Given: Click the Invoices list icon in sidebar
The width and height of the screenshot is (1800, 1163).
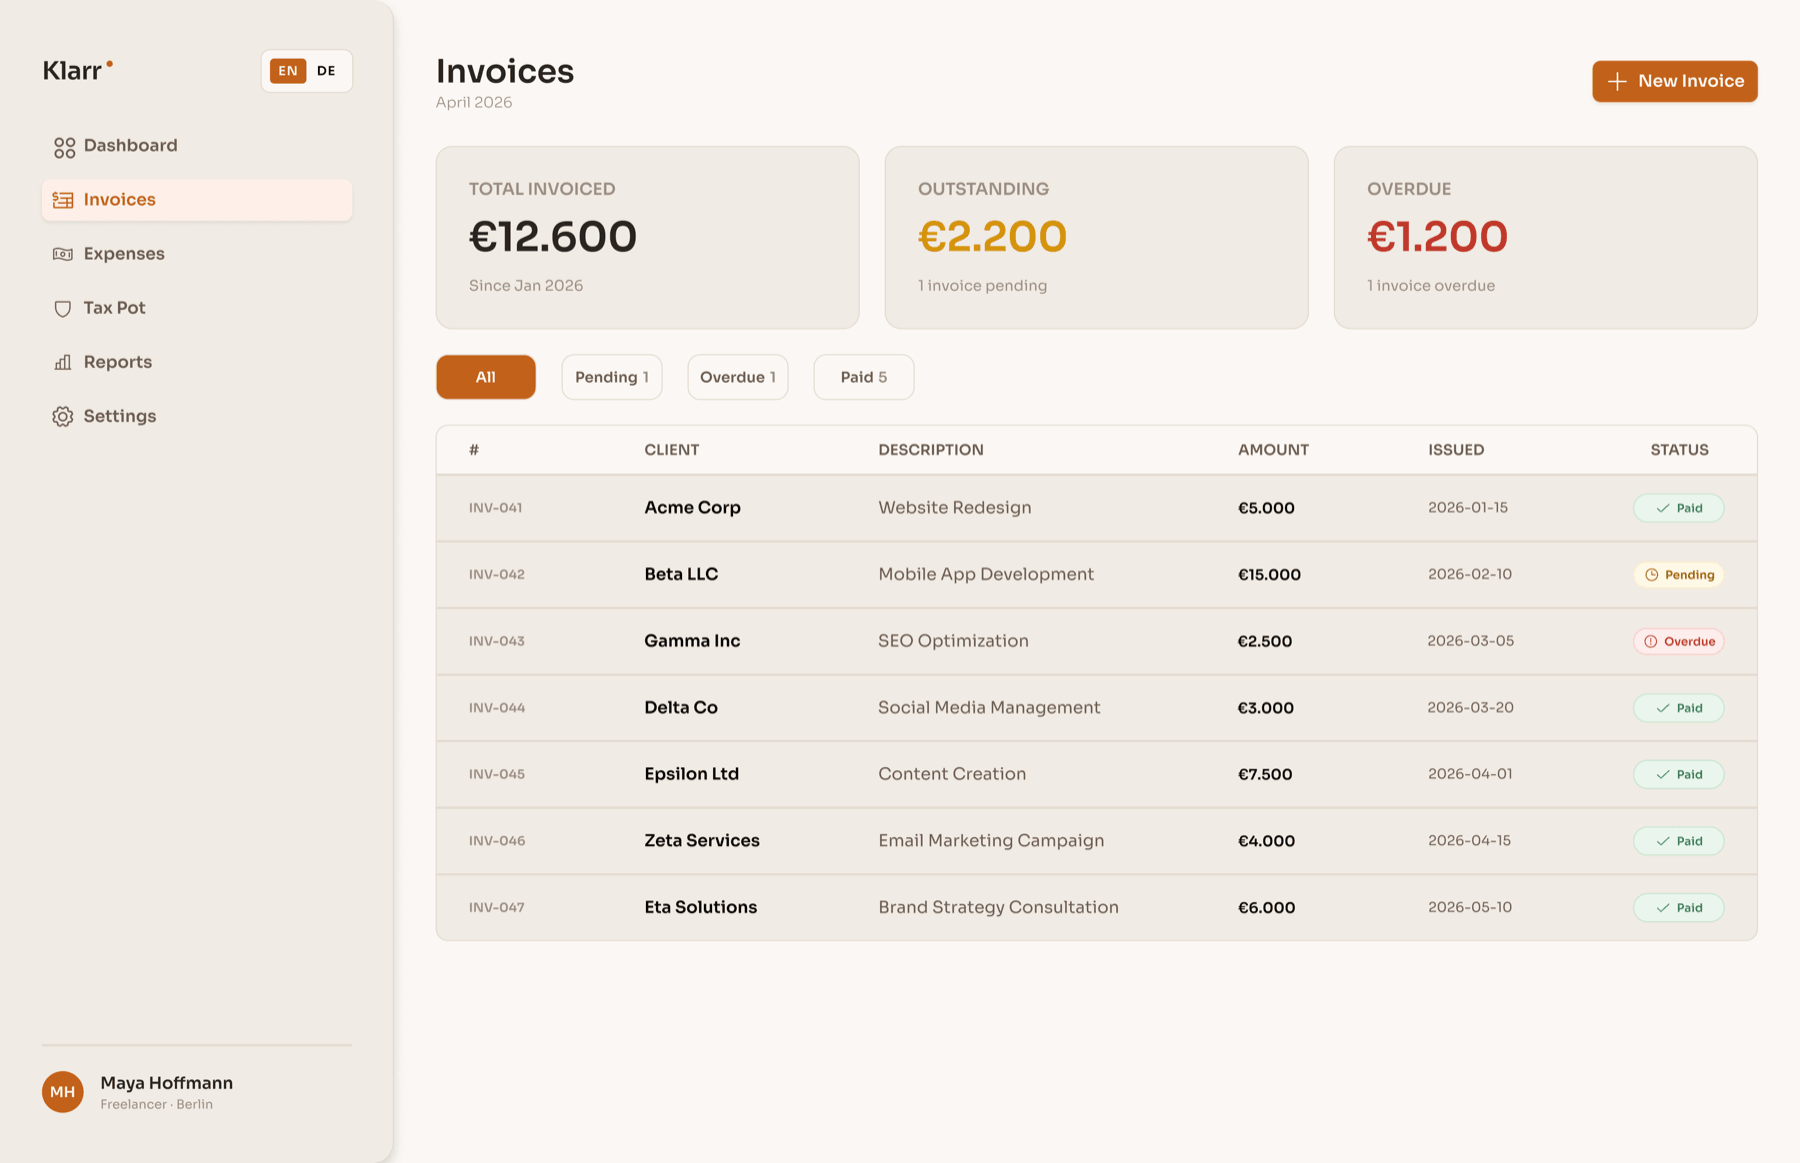Looking at the screenshot, I should 63,200.
